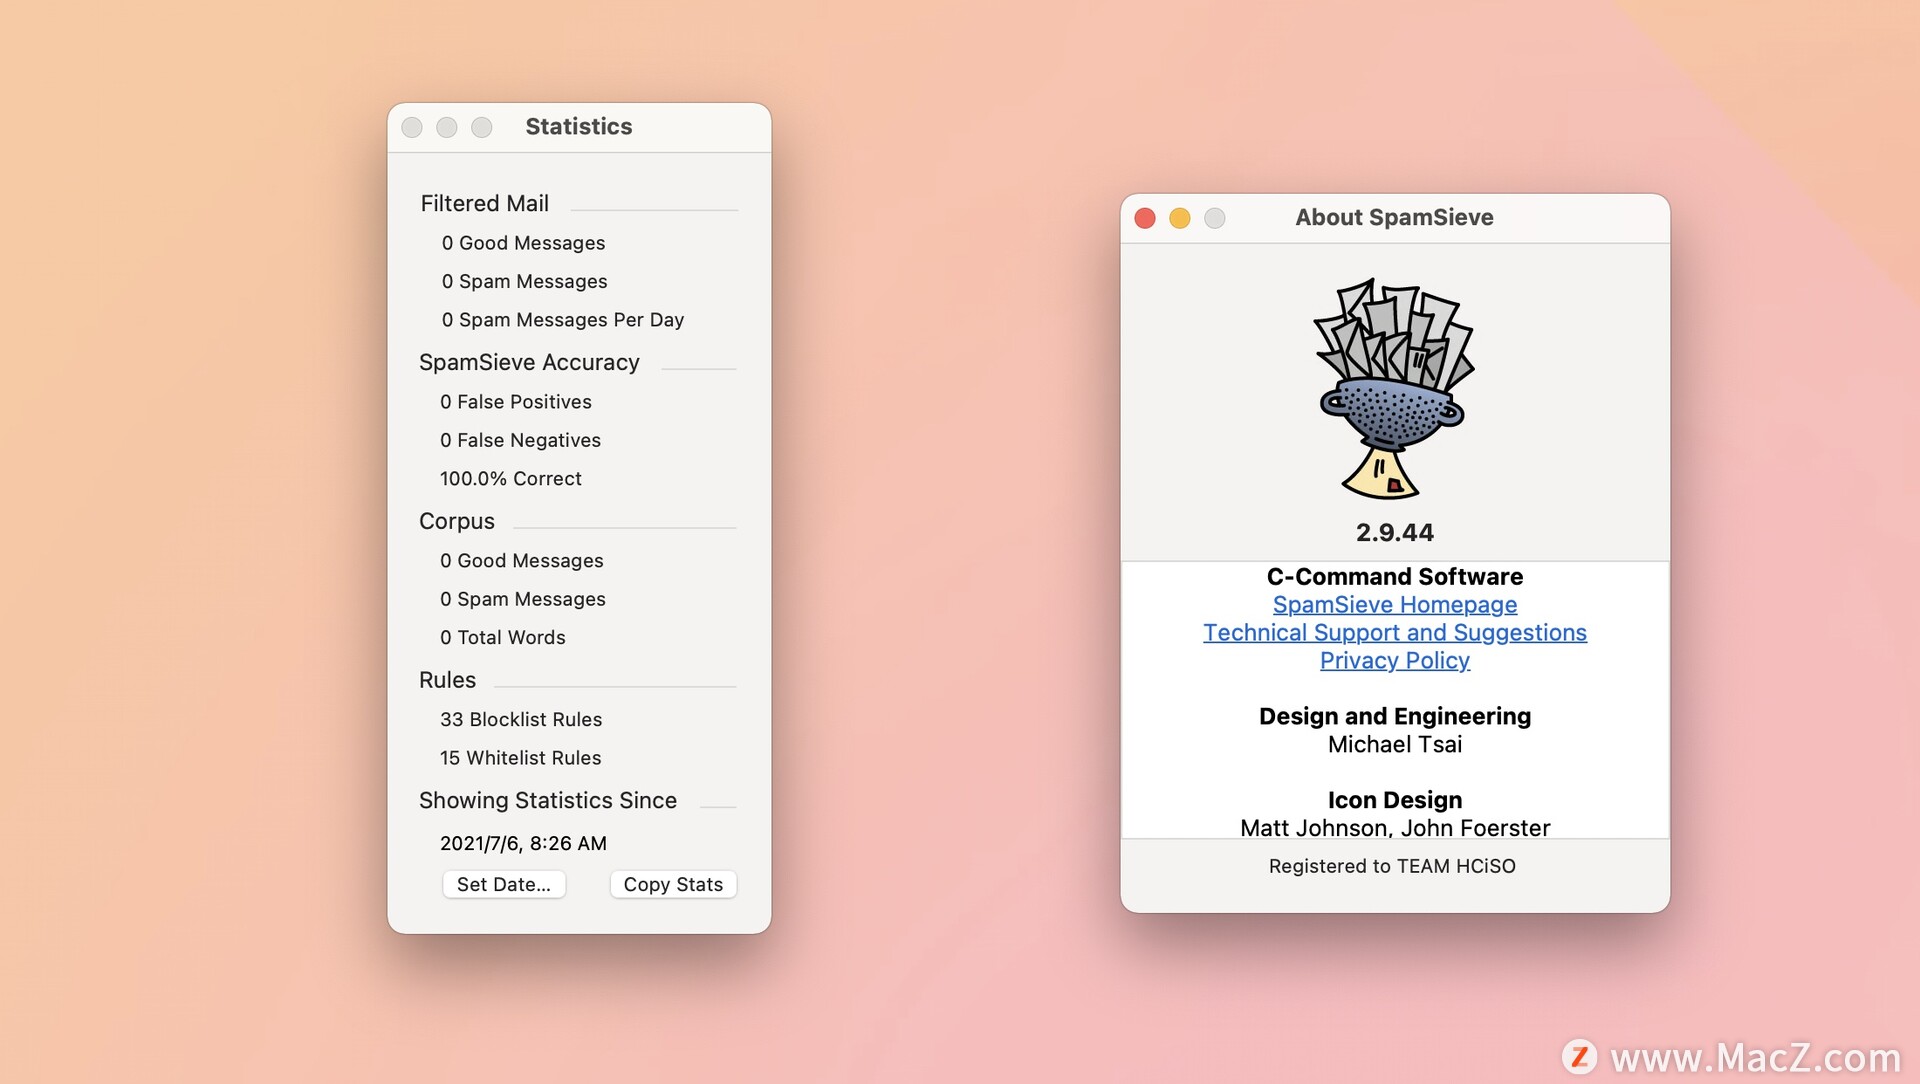Click 'Registered to TEAM HCiSO' text
The image size is (1920, 1084).
[x=1392, y=866]
